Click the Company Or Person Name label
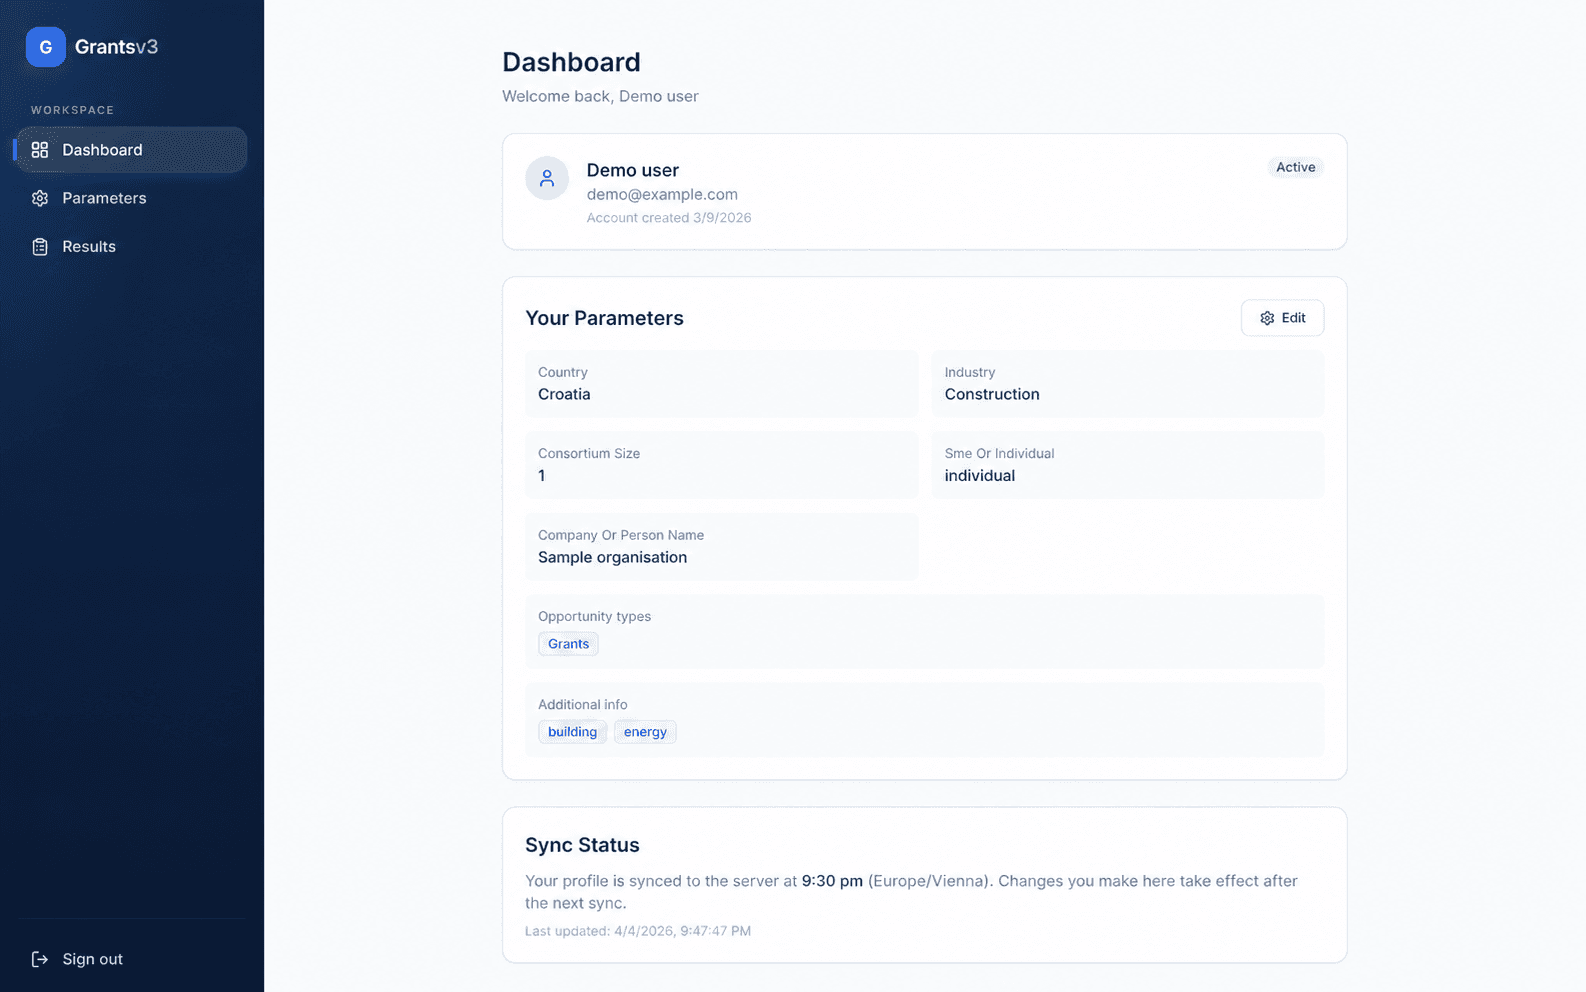The height and width of the screenshot is (992, 1586). pos(621,535)
